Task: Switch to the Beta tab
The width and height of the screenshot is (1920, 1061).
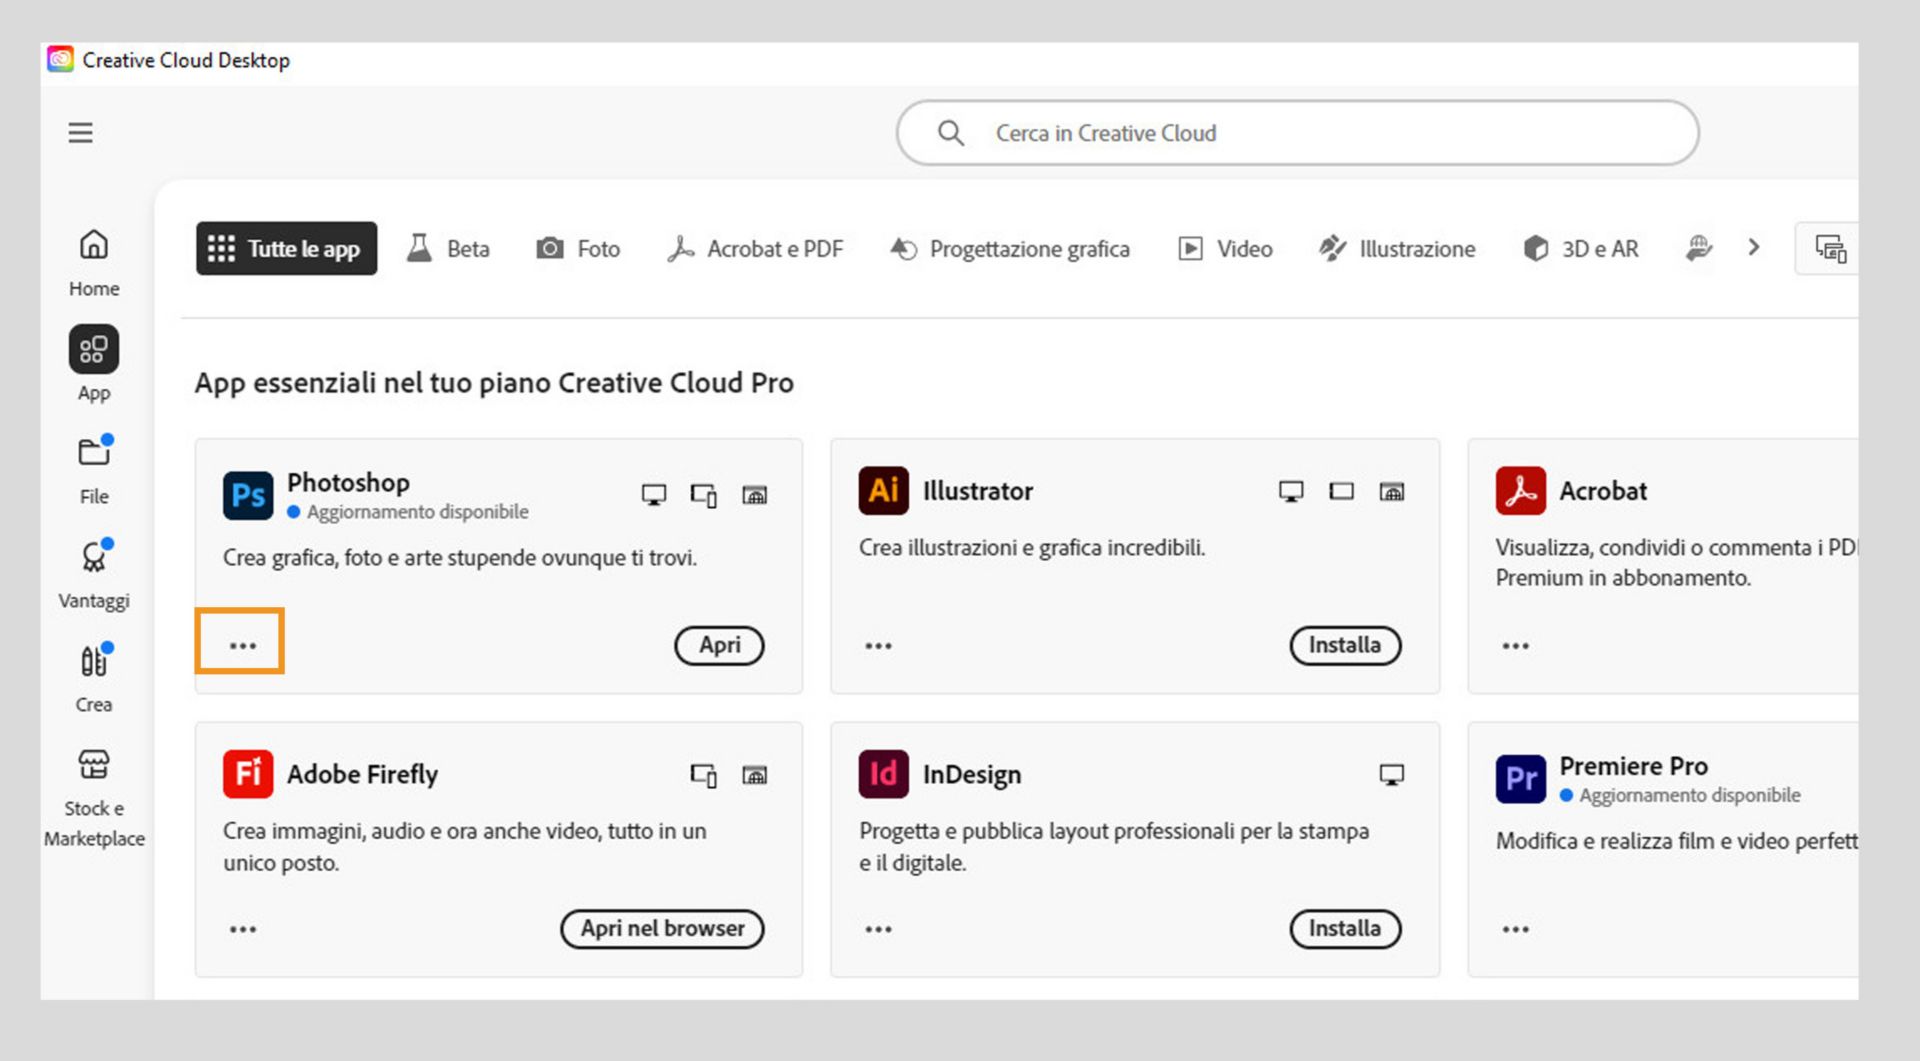Action: click(x=448, y=249)
